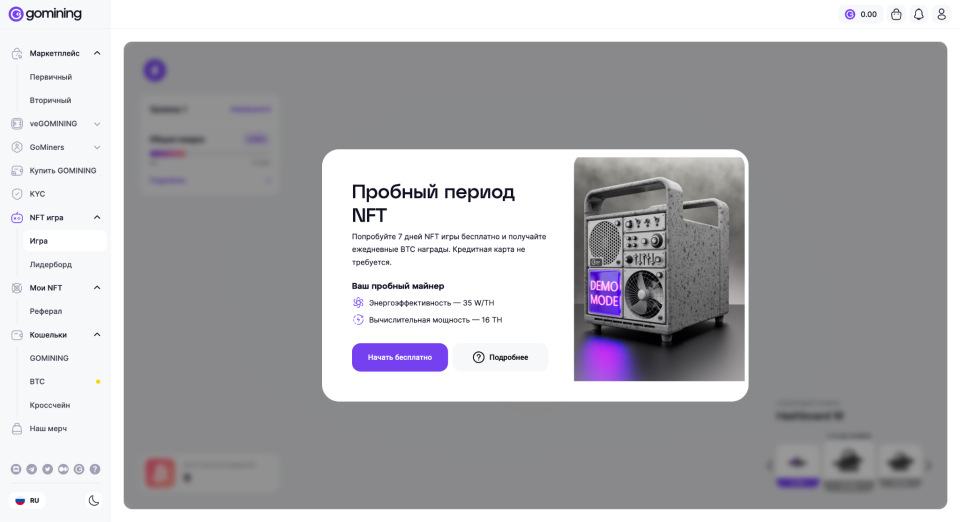Expand the GoMiners menu
The width and height of the screenshot is (960, 522).
coord(97,147)
